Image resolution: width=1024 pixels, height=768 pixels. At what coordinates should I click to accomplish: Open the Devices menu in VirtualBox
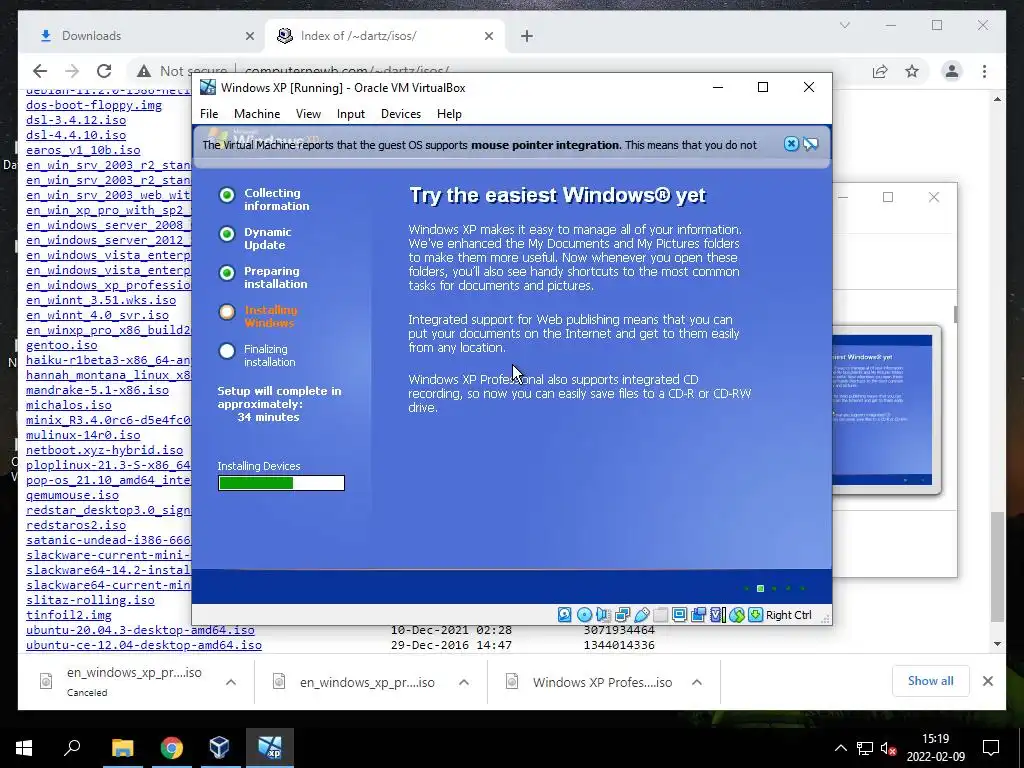coord(401,114)
